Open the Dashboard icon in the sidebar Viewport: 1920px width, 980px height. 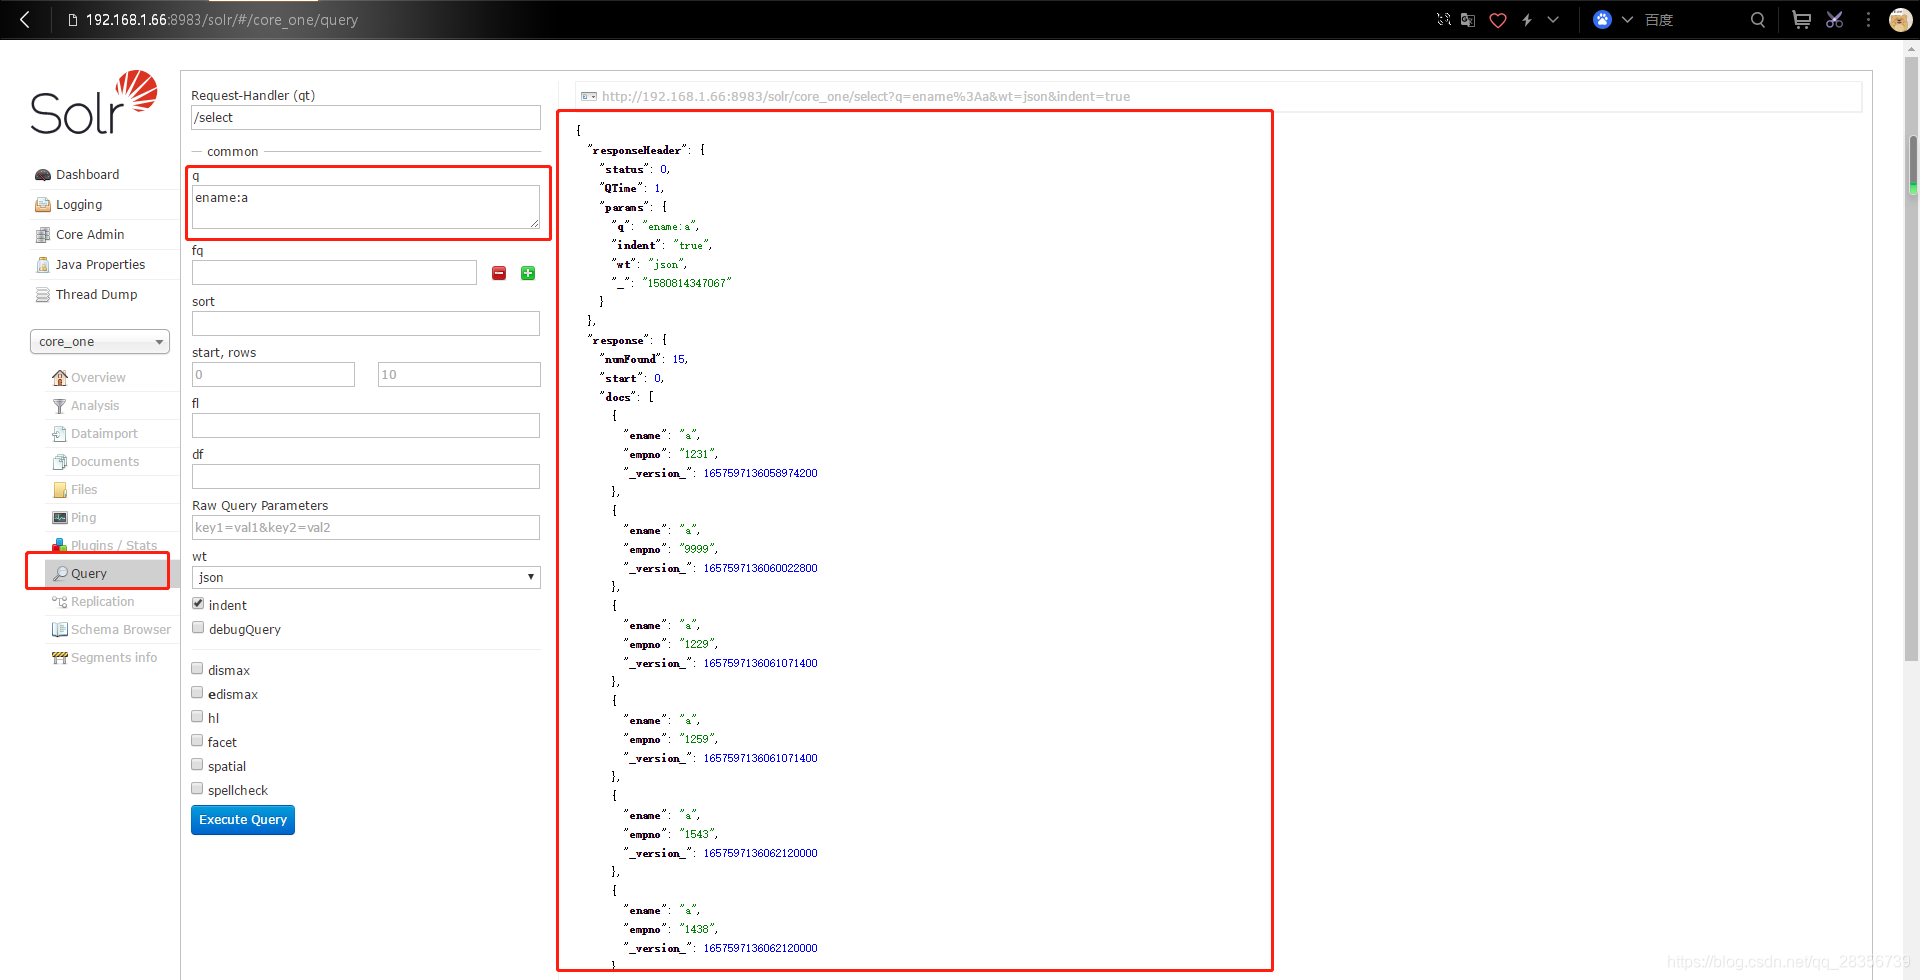tap(43, 175)
